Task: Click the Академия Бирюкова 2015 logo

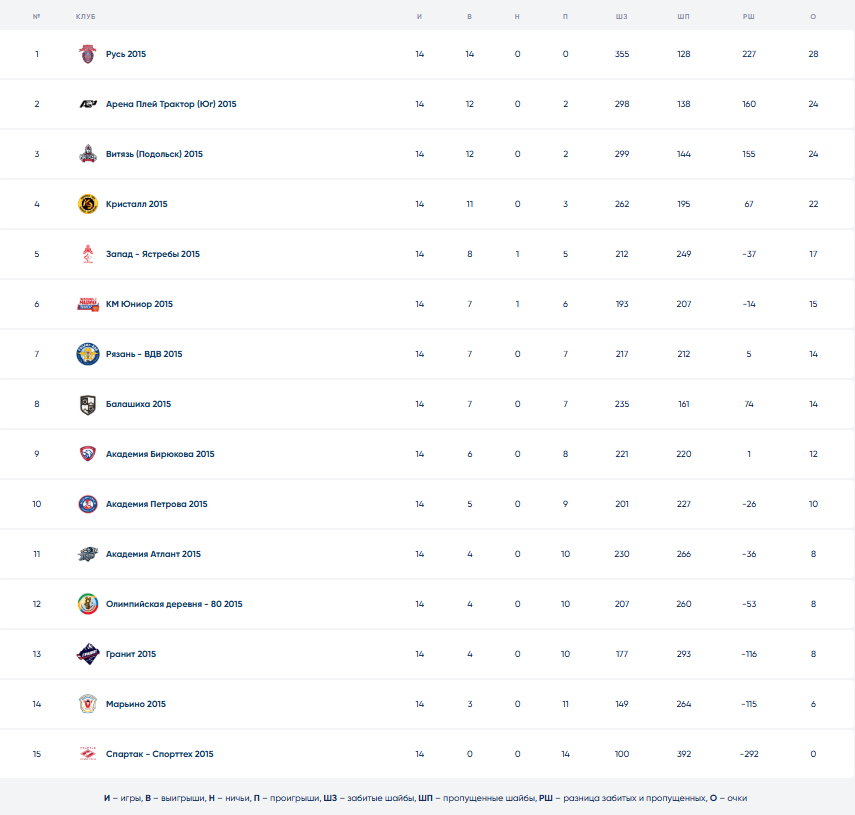Action: 88,454
